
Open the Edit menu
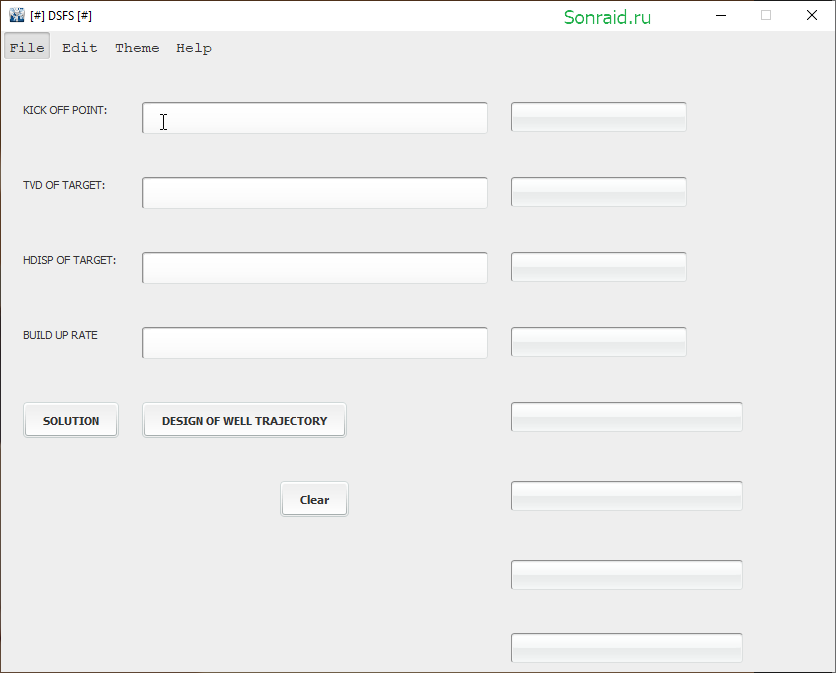[79, 47]
